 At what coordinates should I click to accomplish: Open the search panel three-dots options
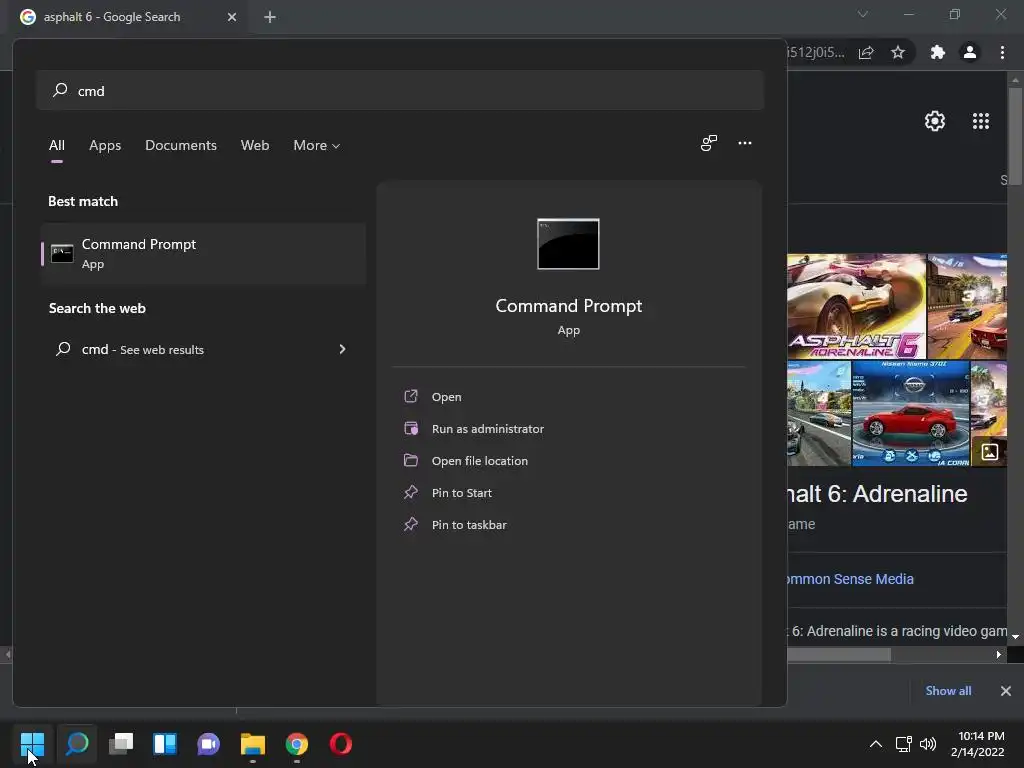point(744,143)
